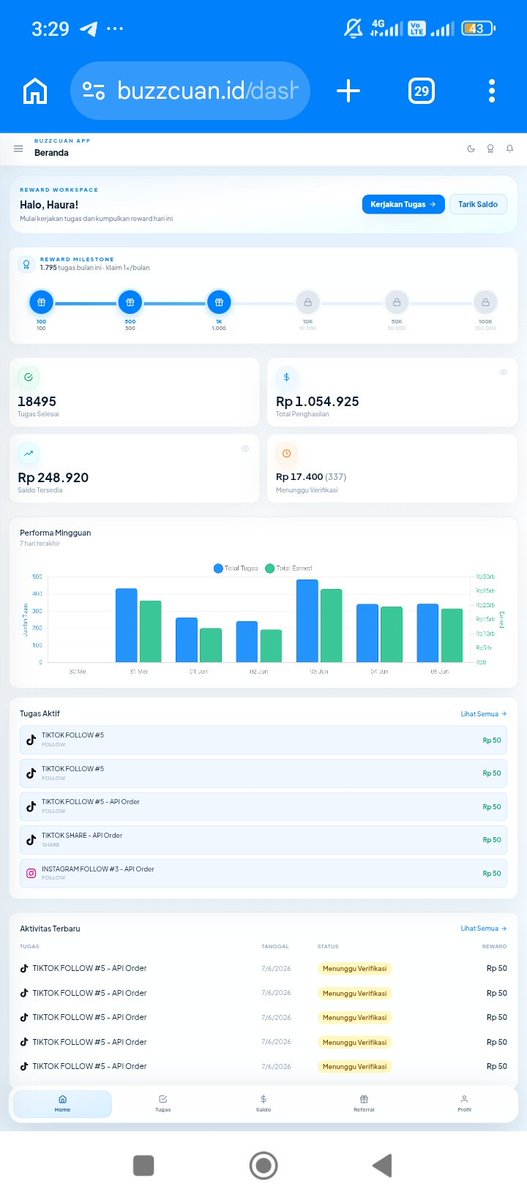This screenshot has width=527, height=1200.
Task: Open notifications bell in Beranda header
Action: [x=509, y=148]
